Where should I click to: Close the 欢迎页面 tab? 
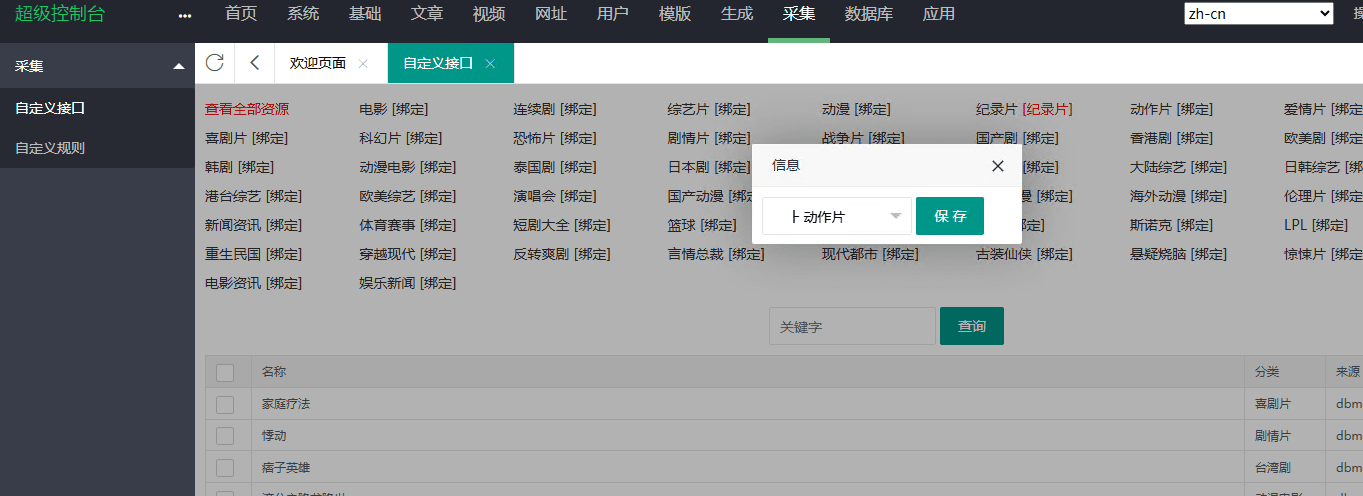pyautogui.click(x=363, y=63)
